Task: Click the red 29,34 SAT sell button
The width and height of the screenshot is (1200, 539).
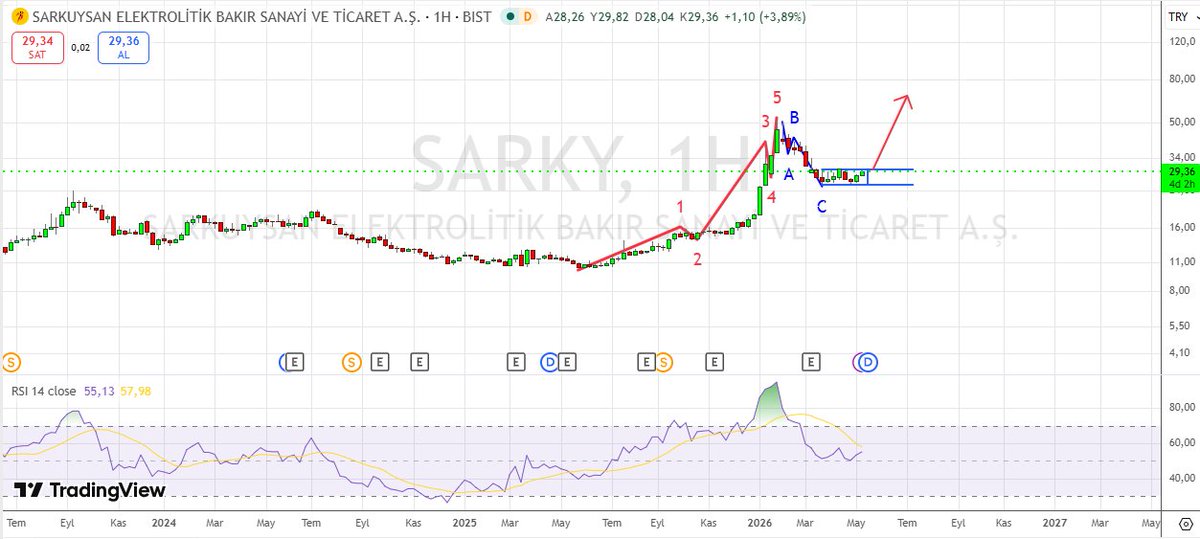Action: tap(37, 47)
